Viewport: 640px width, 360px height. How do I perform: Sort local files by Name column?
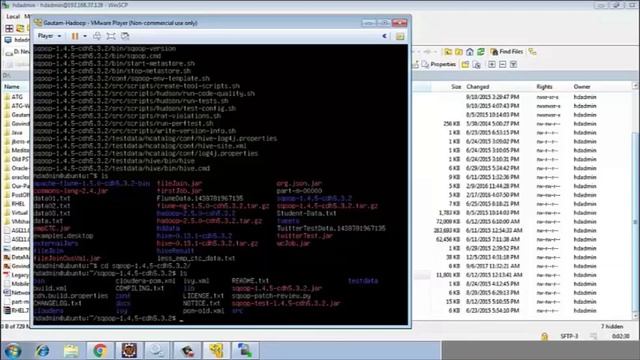pyautogui.click(x=12, y=87)
